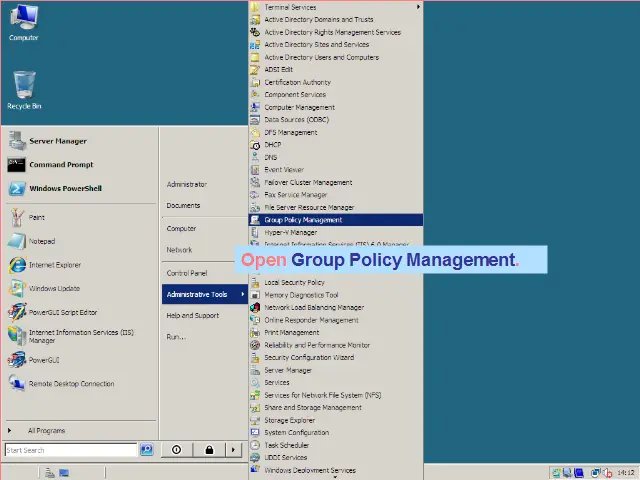Viewport: 640px width, 480px height.
Task: Open Services console
Action: click(336, 382)
